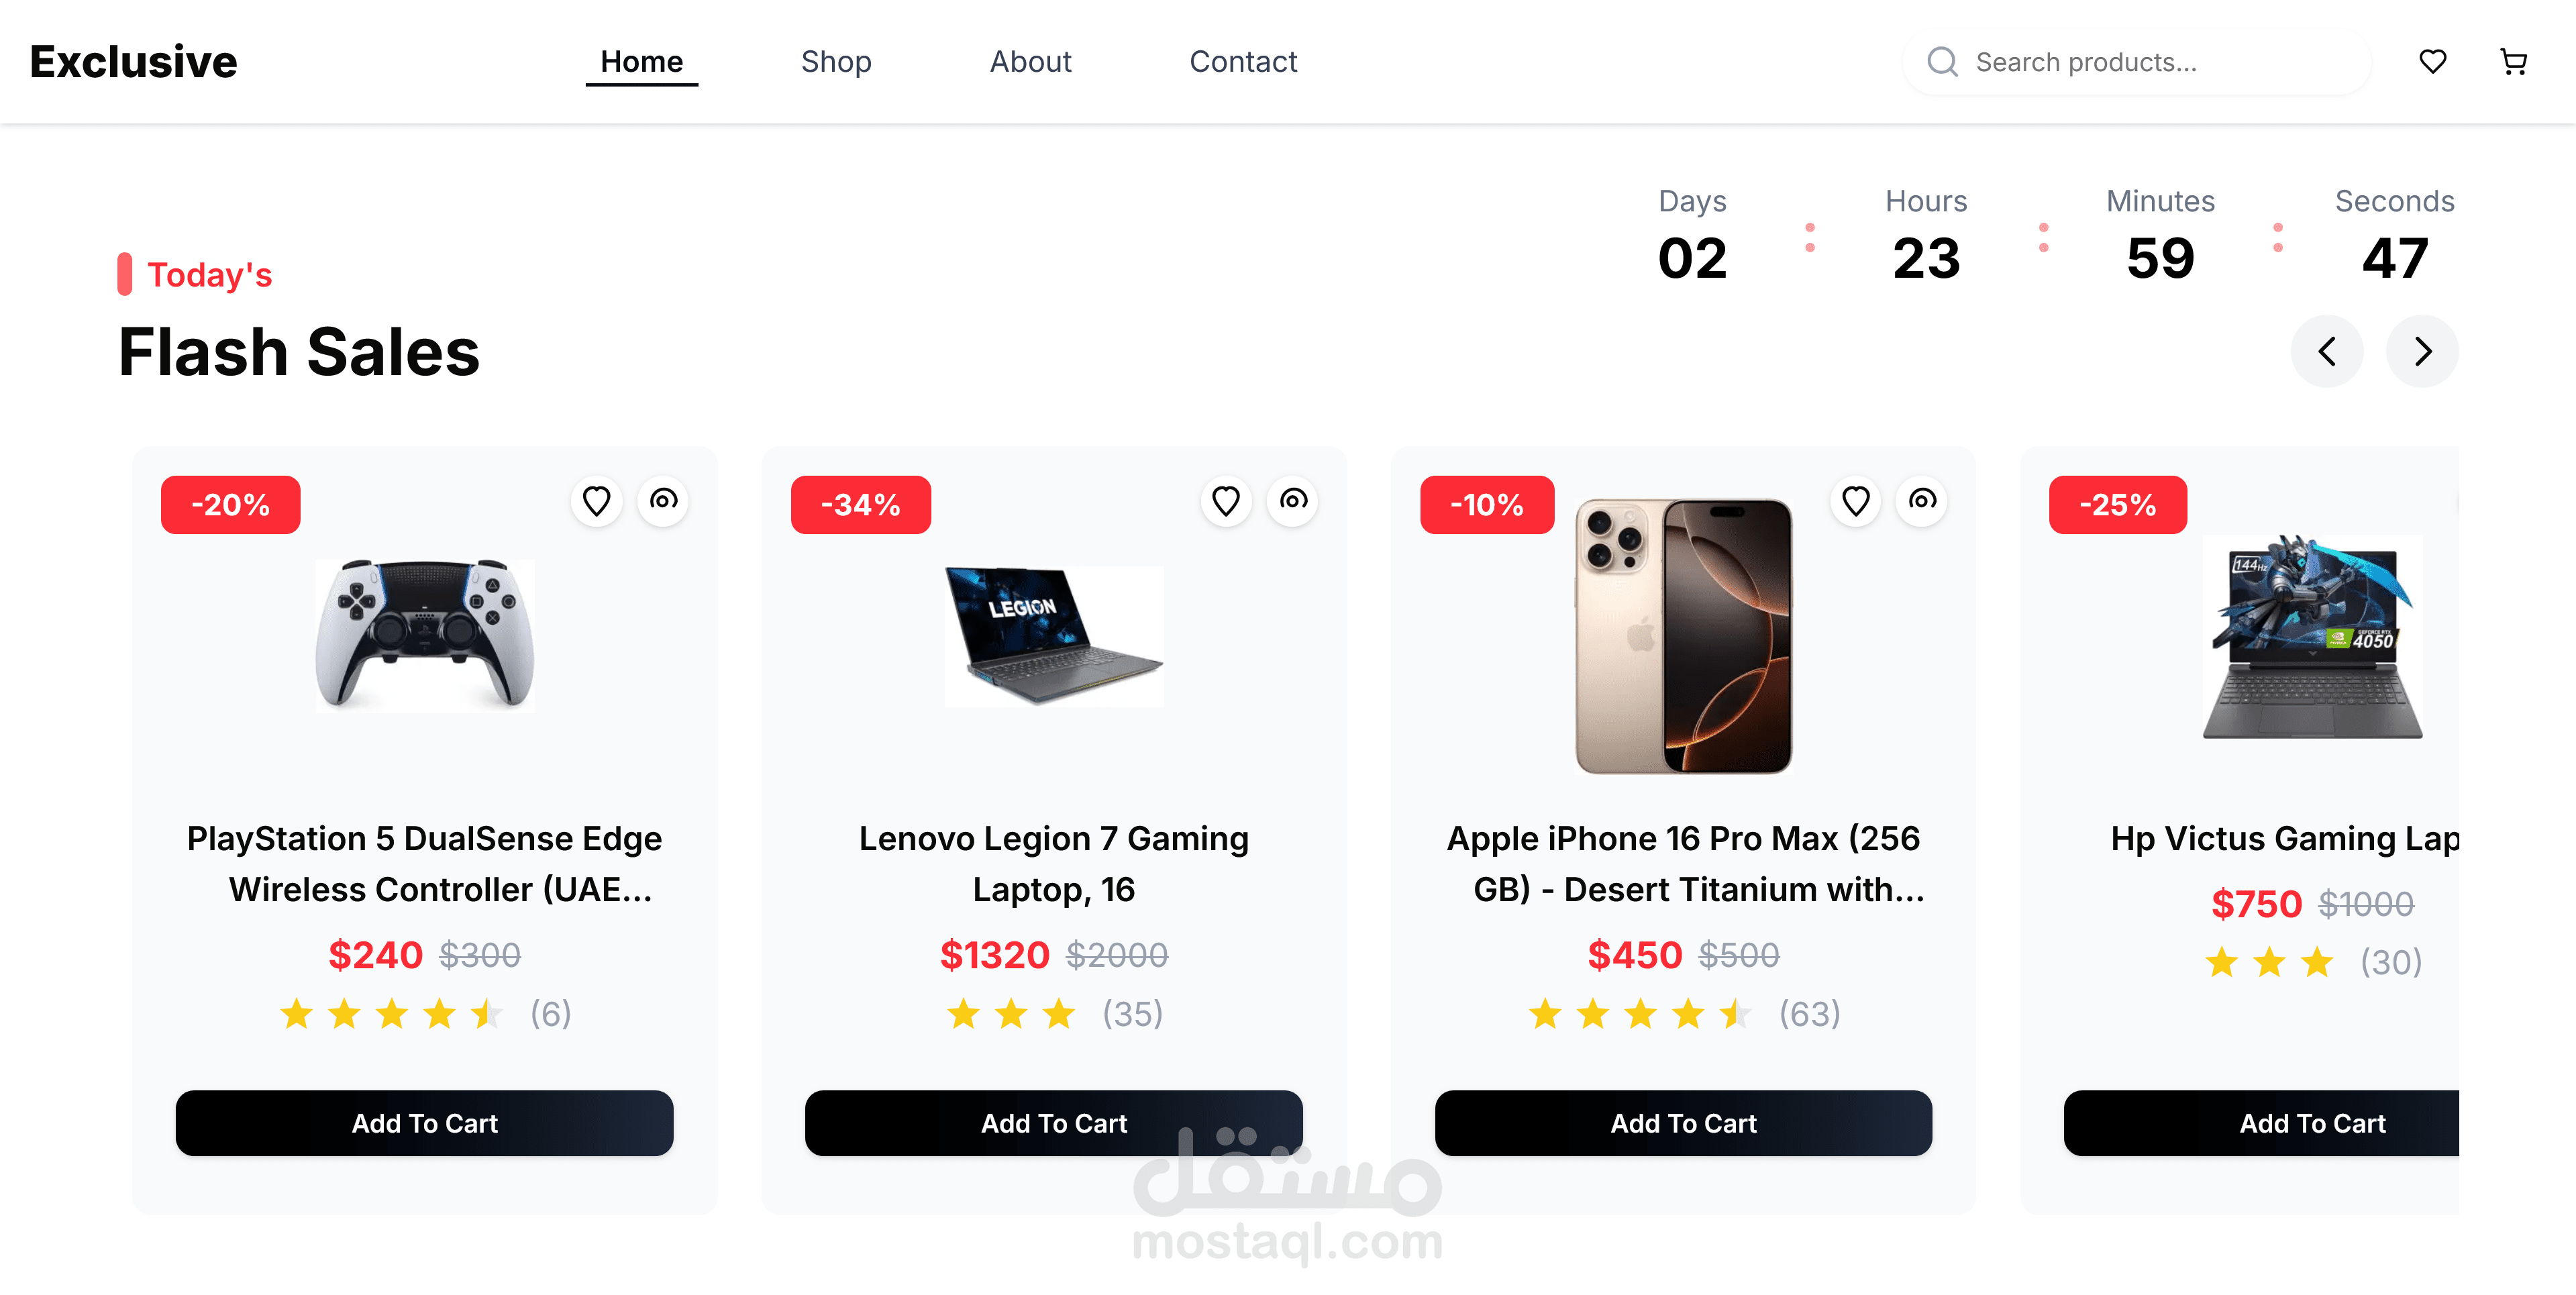Open the shopping cart icon in header

[x=2513, y=62]
